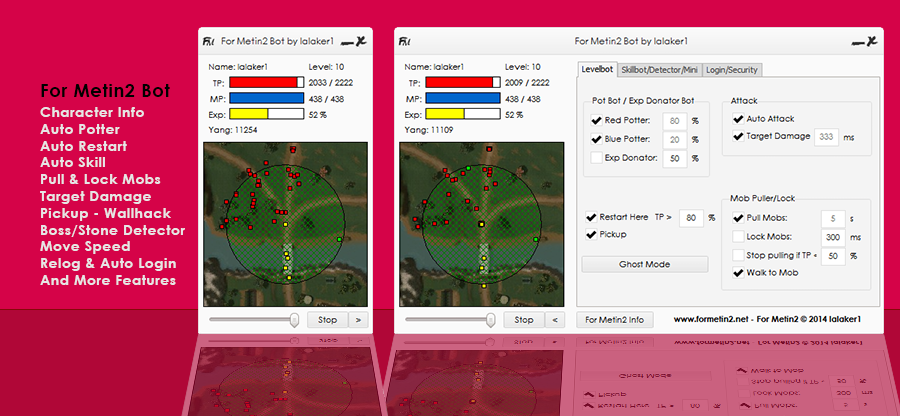Click the Pull Mobs seconds field

833,219
